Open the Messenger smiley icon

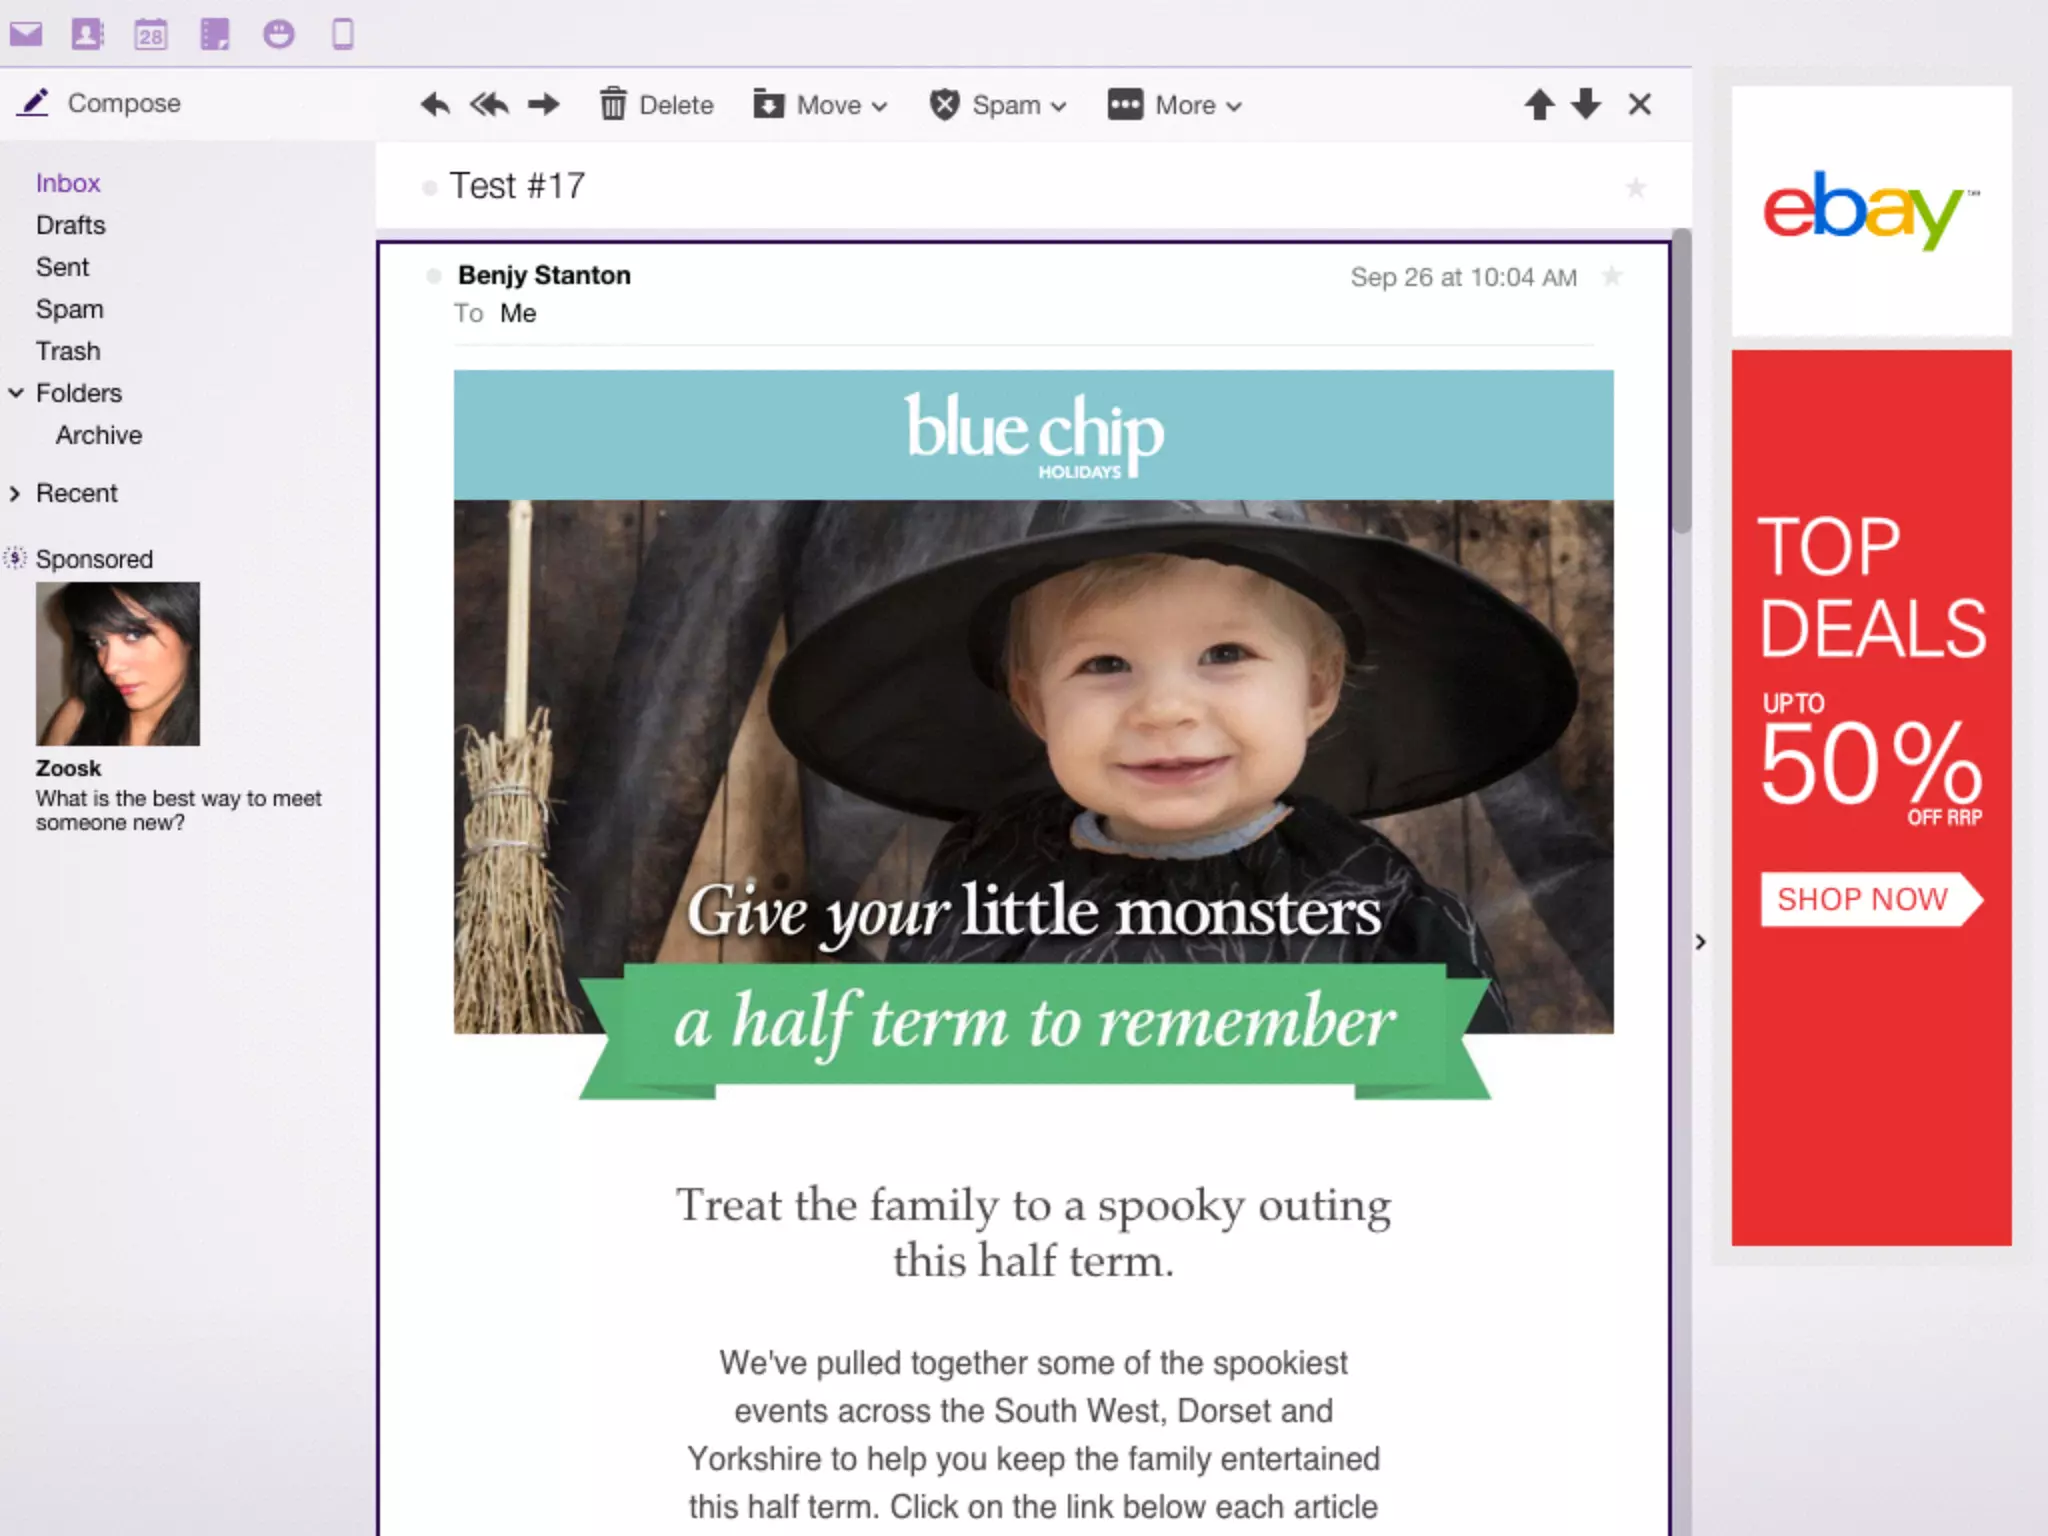278,35
